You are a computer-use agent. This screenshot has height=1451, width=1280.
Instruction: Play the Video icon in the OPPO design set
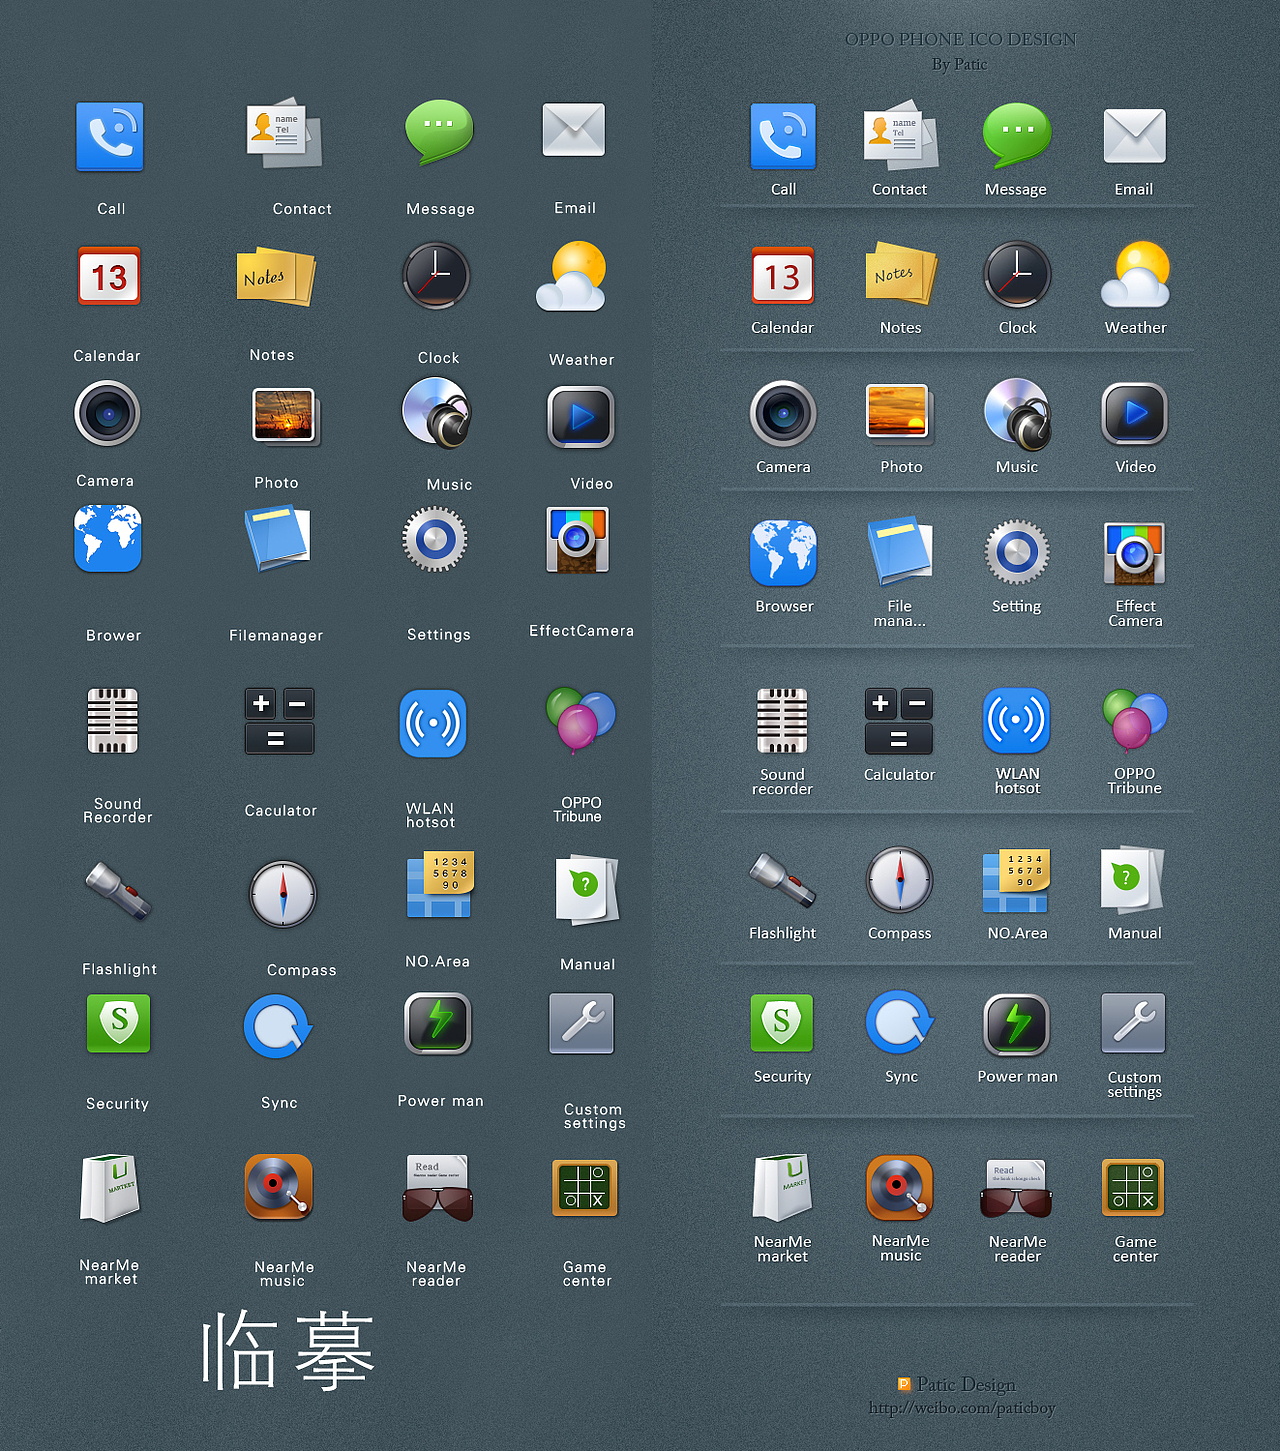(1135, 413)
